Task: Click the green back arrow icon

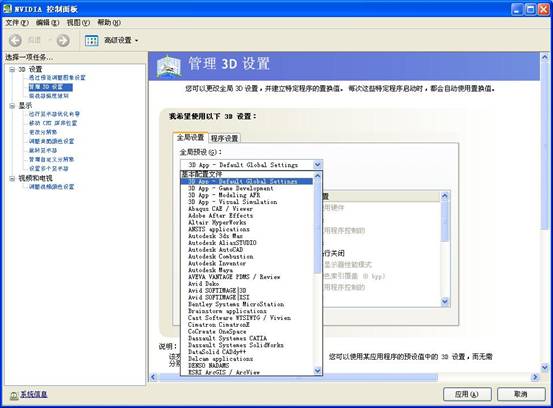Action: (15, 41)
